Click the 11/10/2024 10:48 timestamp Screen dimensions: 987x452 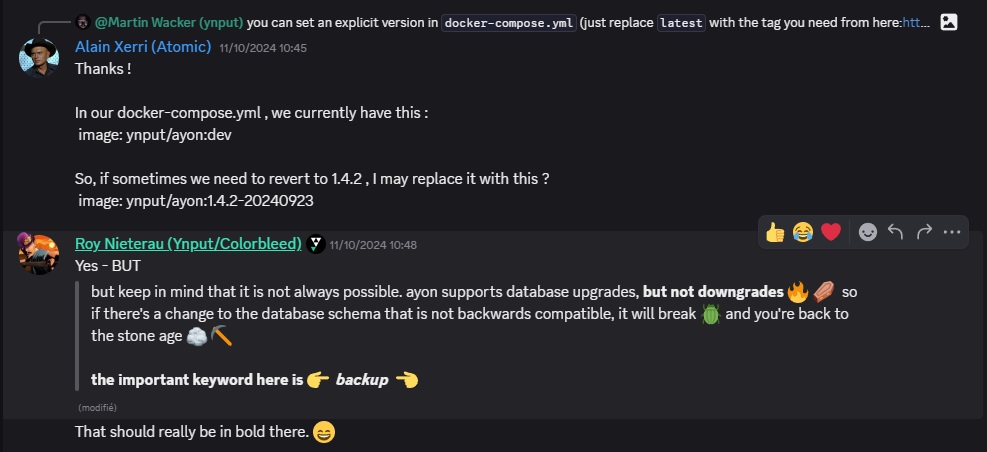373,245
